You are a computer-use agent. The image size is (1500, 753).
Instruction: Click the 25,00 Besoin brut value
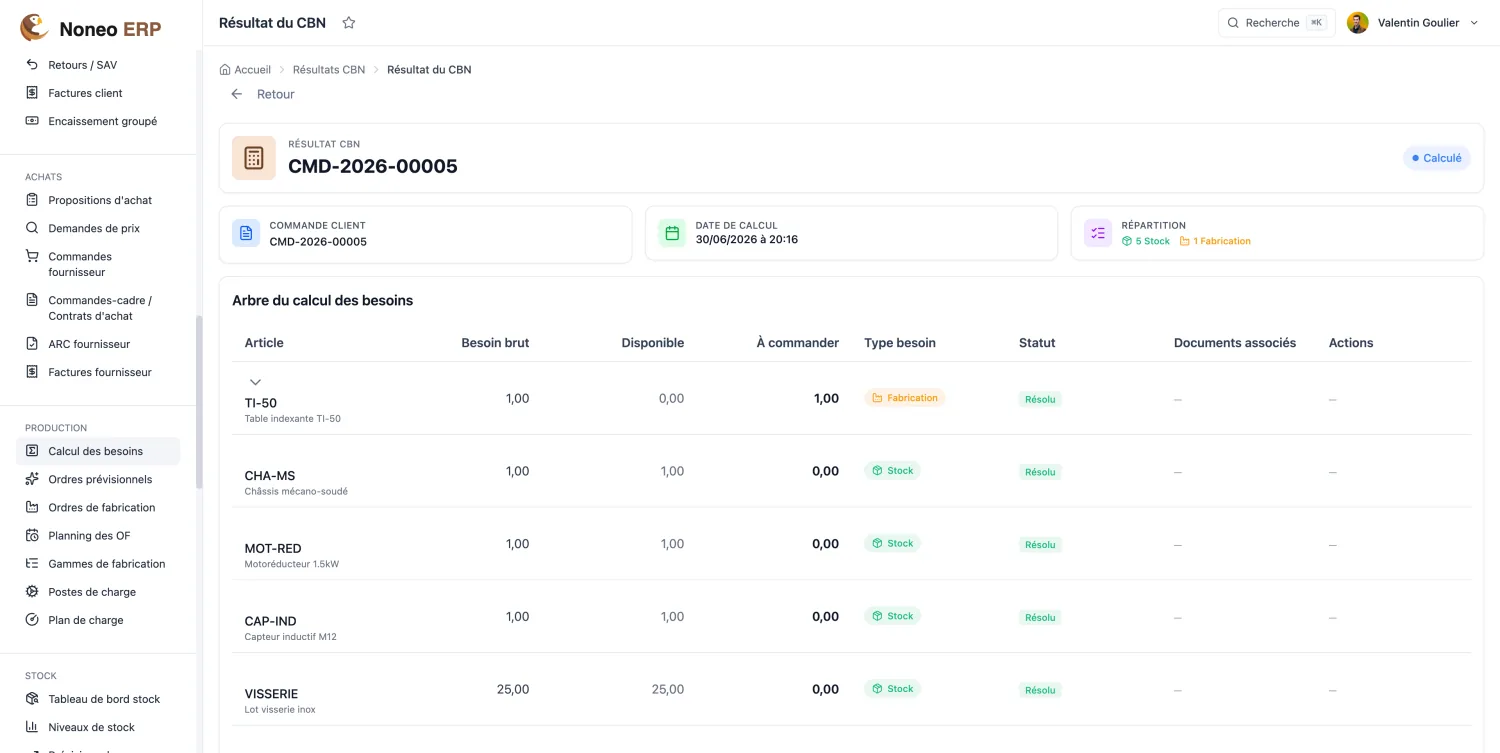[x=513, y=689]
